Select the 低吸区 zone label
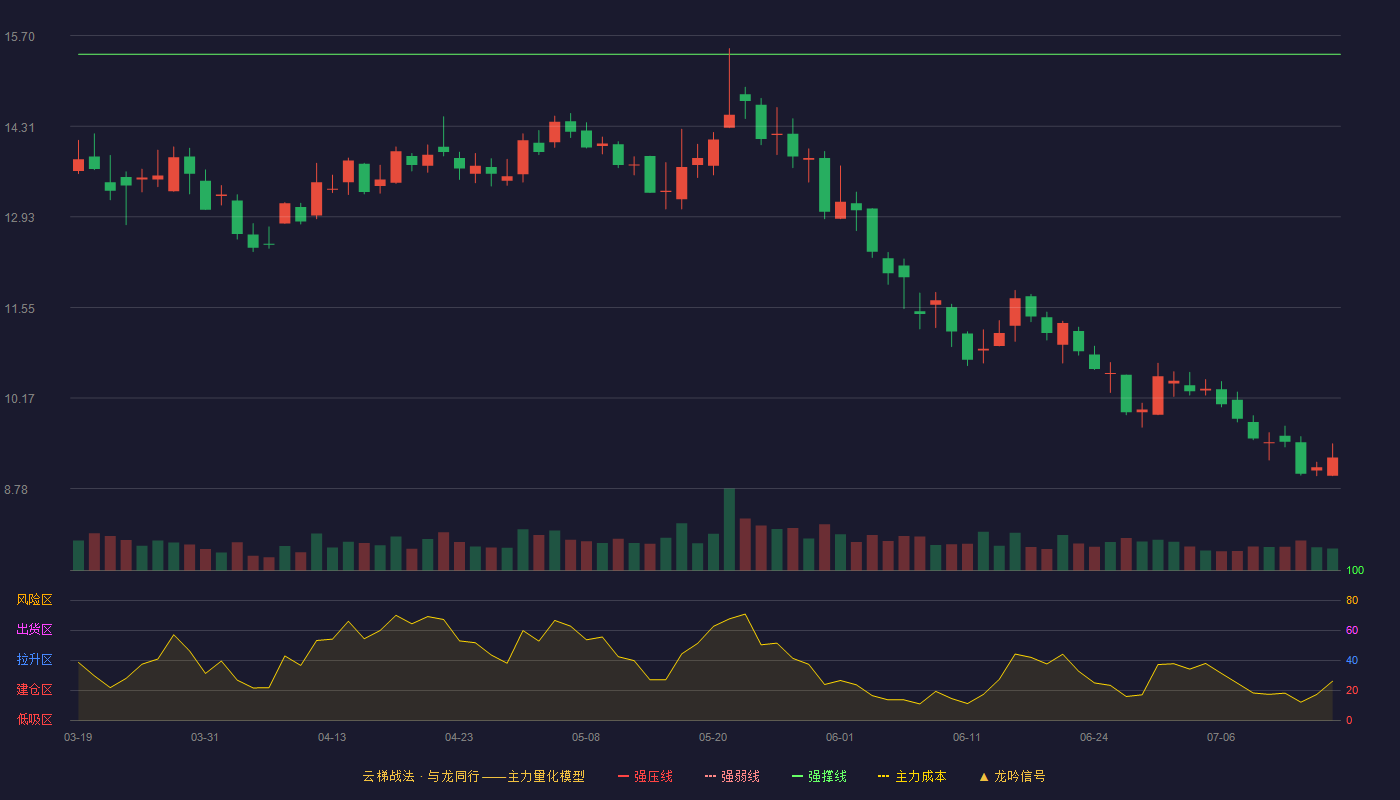The width and height of the screenshot is (1400, 800). tap(34, 719)
